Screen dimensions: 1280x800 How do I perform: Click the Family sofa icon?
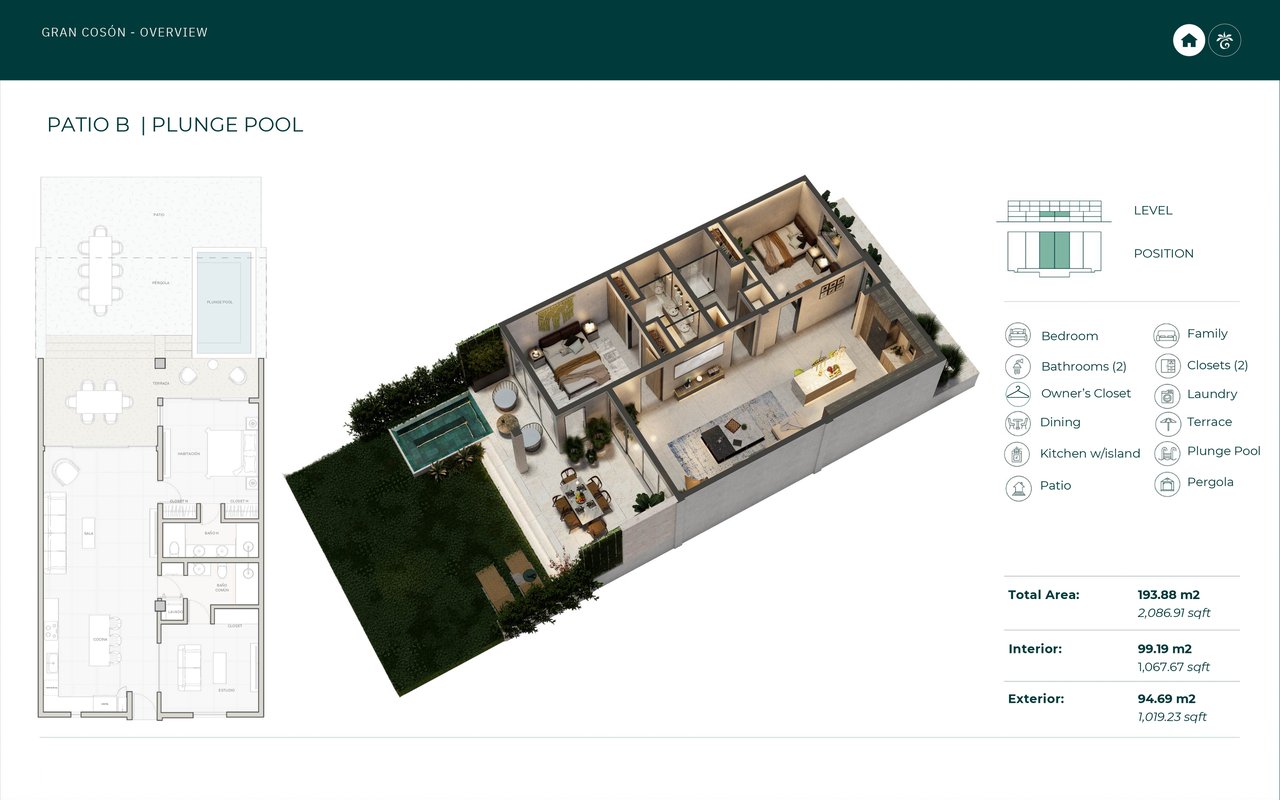tap(1166, 334)
